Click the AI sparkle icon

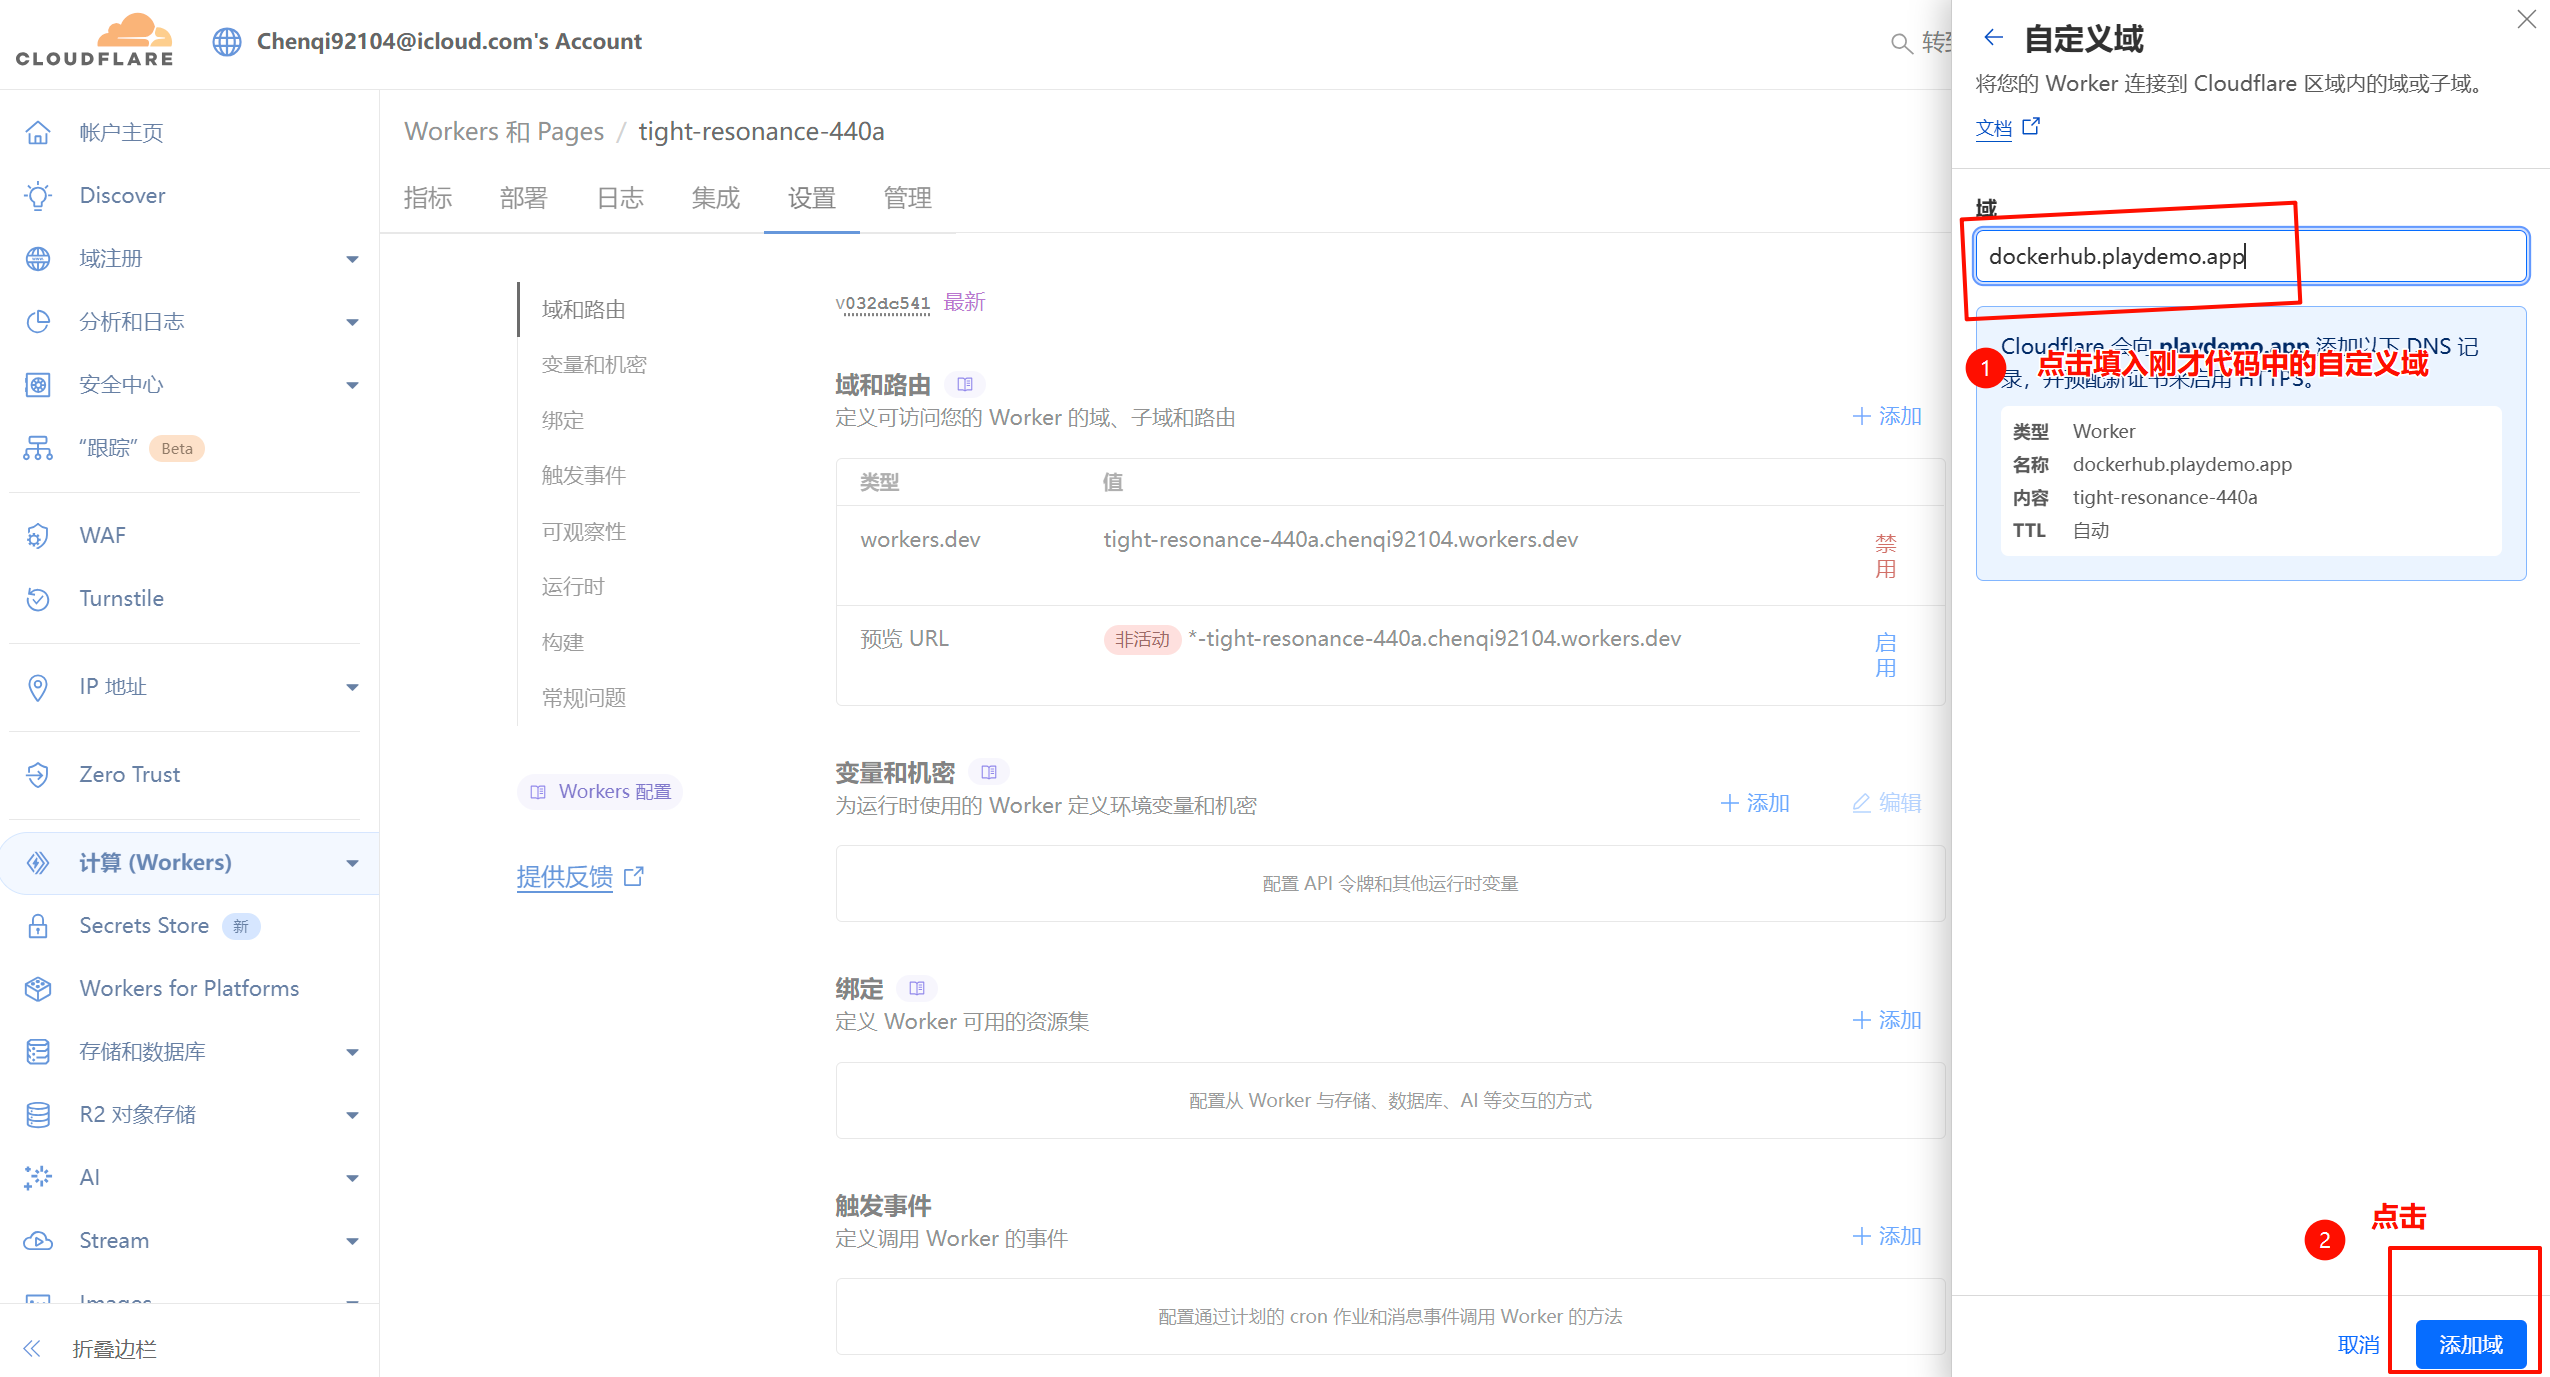point(38,1177)
